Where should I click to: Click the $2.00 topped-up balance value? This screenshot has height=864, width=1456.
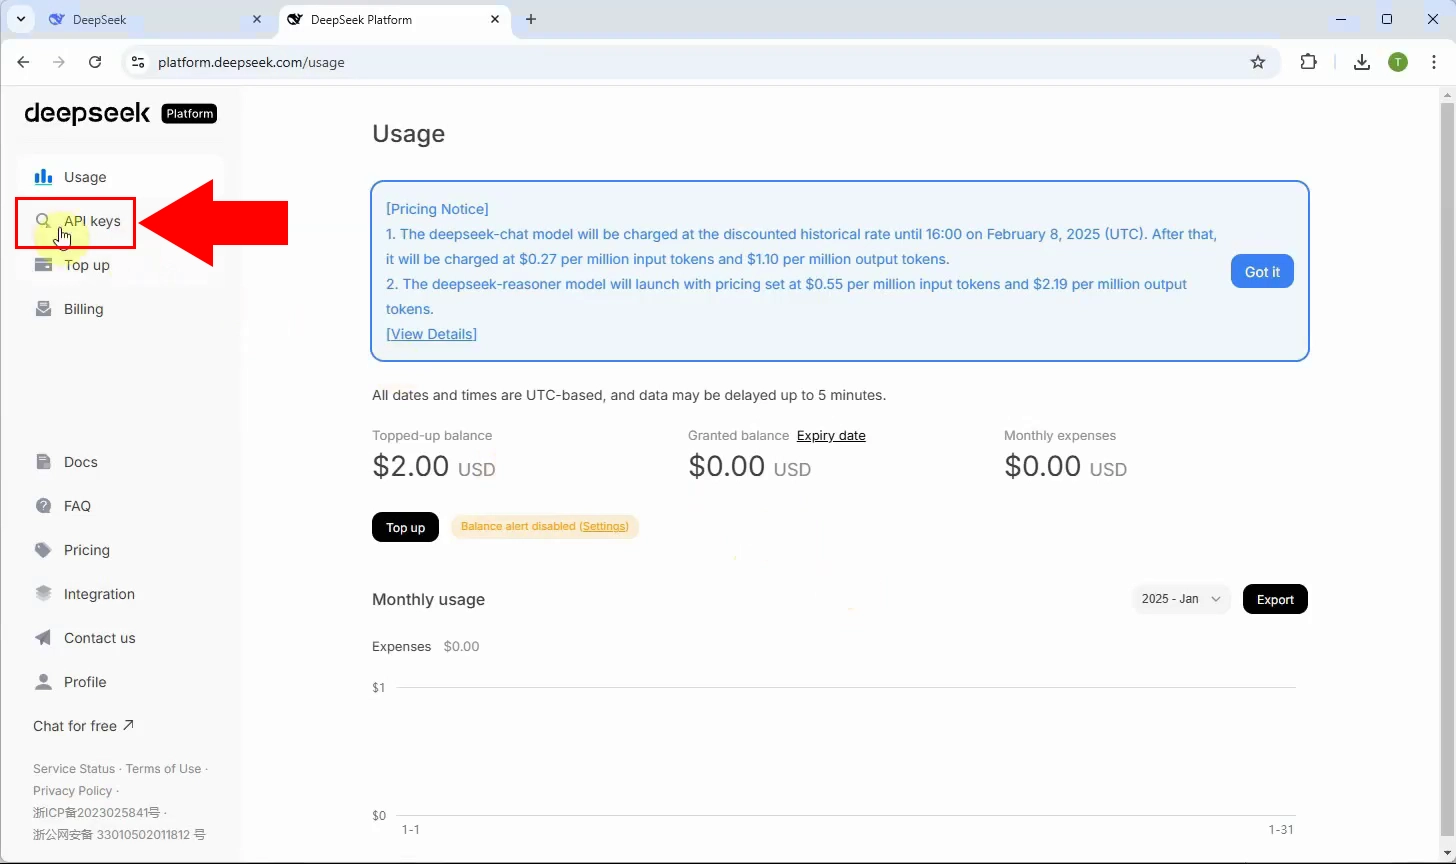click(433, 466)
